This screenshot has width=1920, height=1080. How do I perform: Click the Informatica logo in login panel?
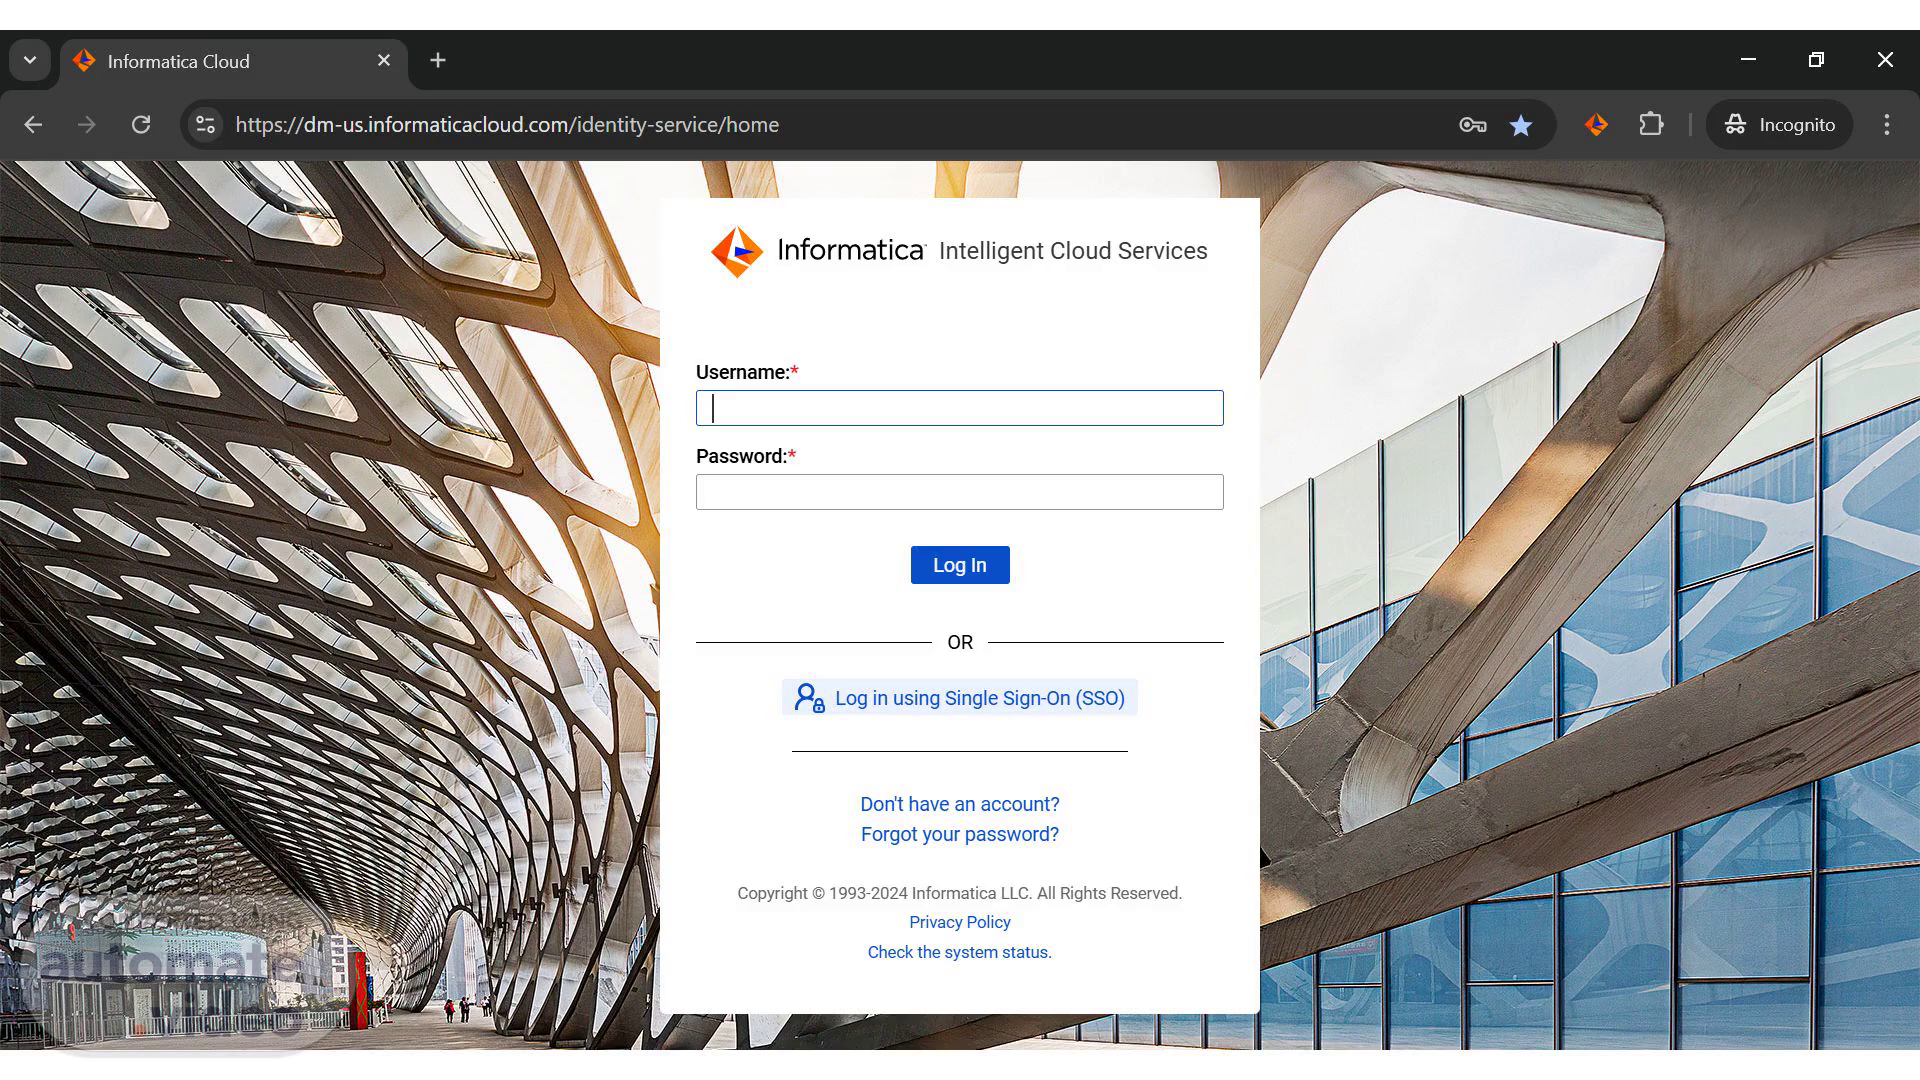818,251
